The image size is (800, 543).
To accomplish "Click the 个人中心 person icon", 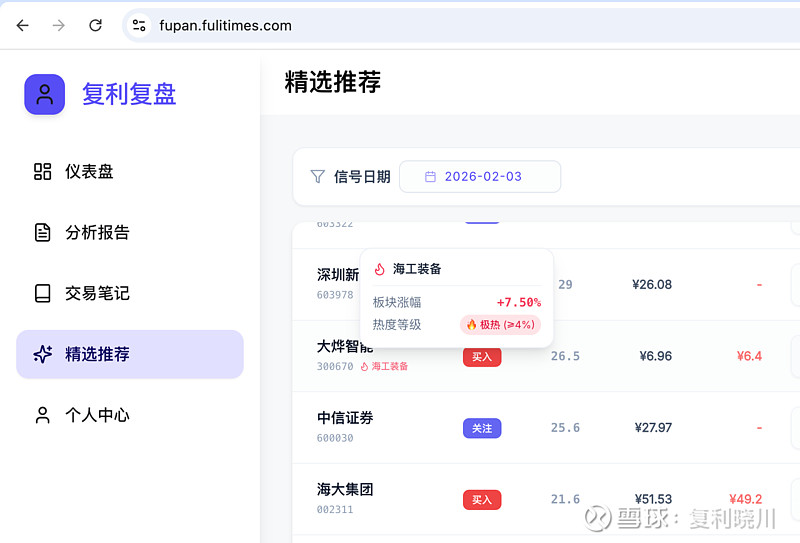I will pyautogui.click(x=42, y=415).
